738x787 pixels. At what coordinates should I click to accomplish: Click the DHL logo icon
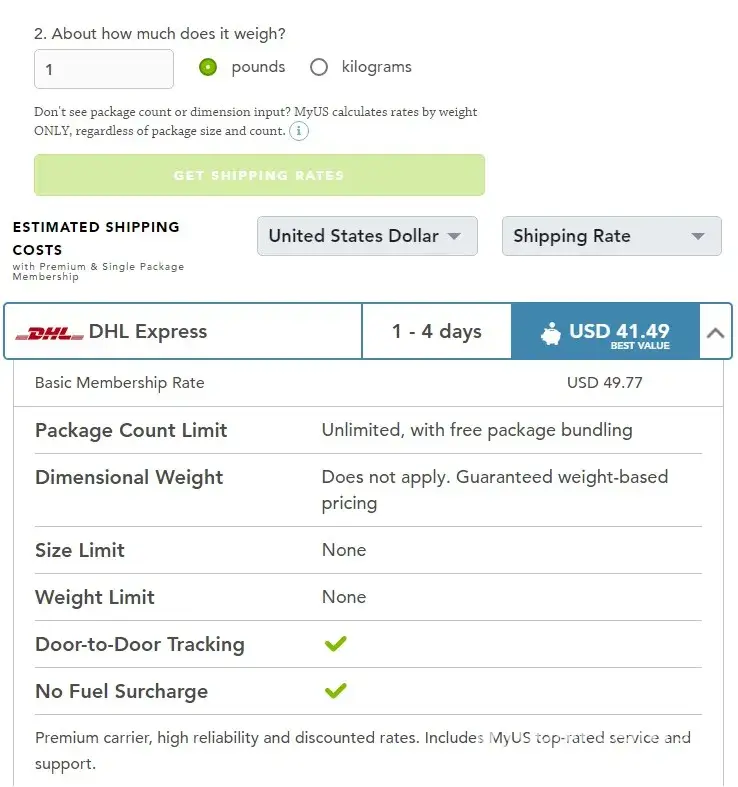50,333
